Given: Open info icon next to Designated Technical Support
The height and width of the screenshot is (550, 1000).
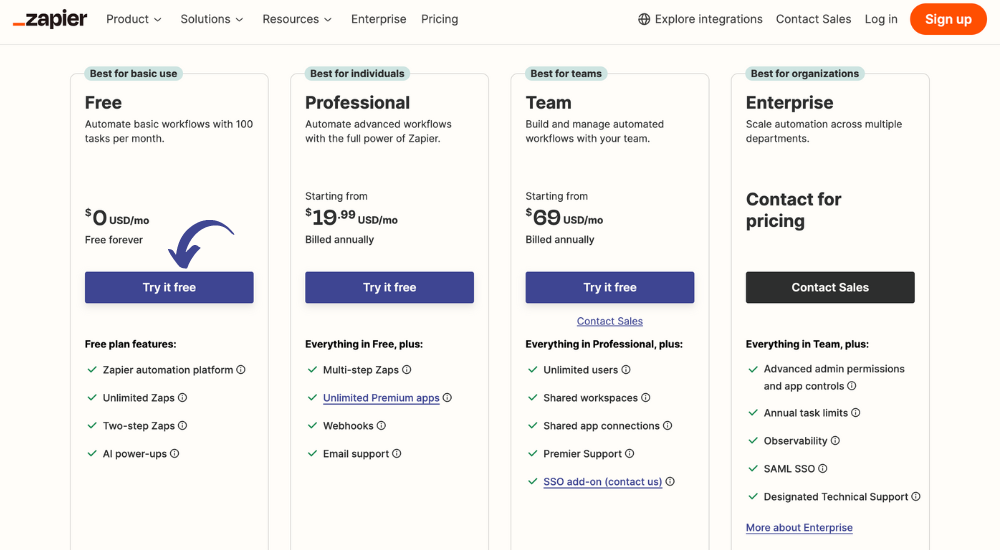Looking at the screenshot, I should click(x=916, y=496).
